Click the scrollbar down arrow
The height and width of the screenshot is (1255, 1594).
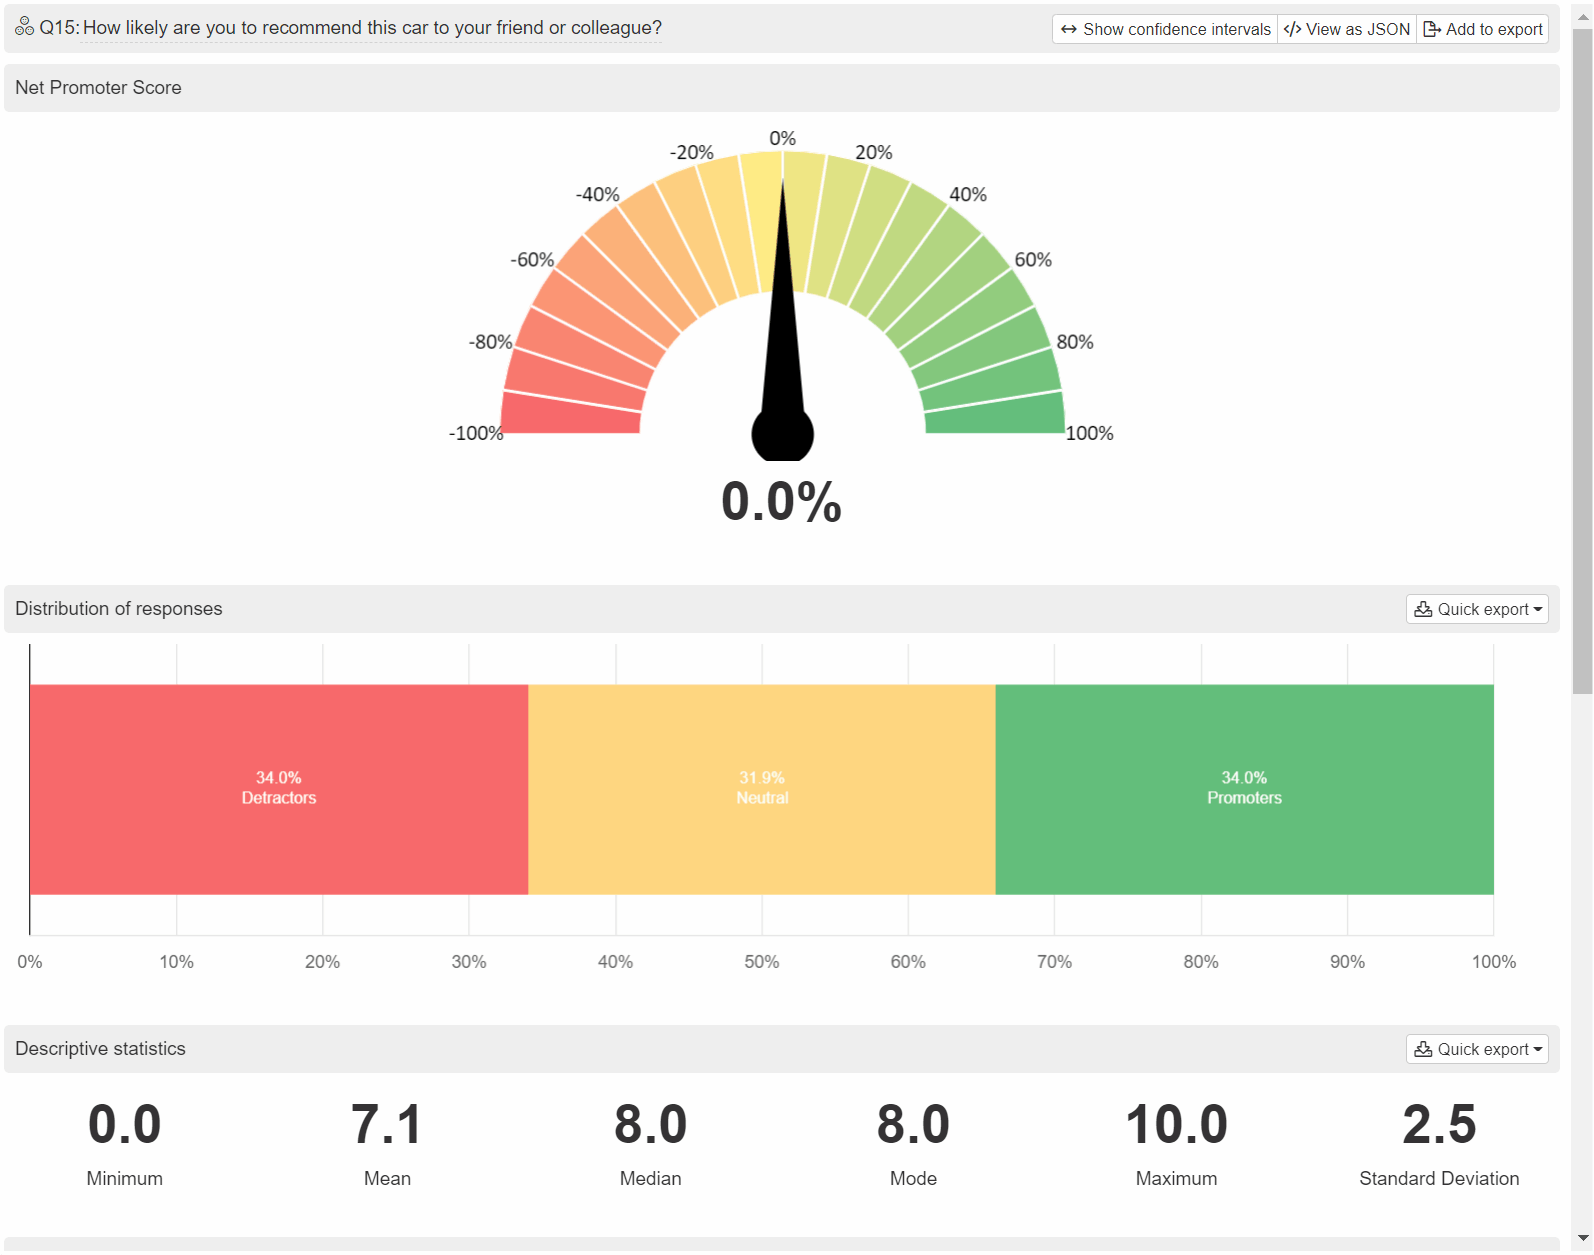1582,1239
